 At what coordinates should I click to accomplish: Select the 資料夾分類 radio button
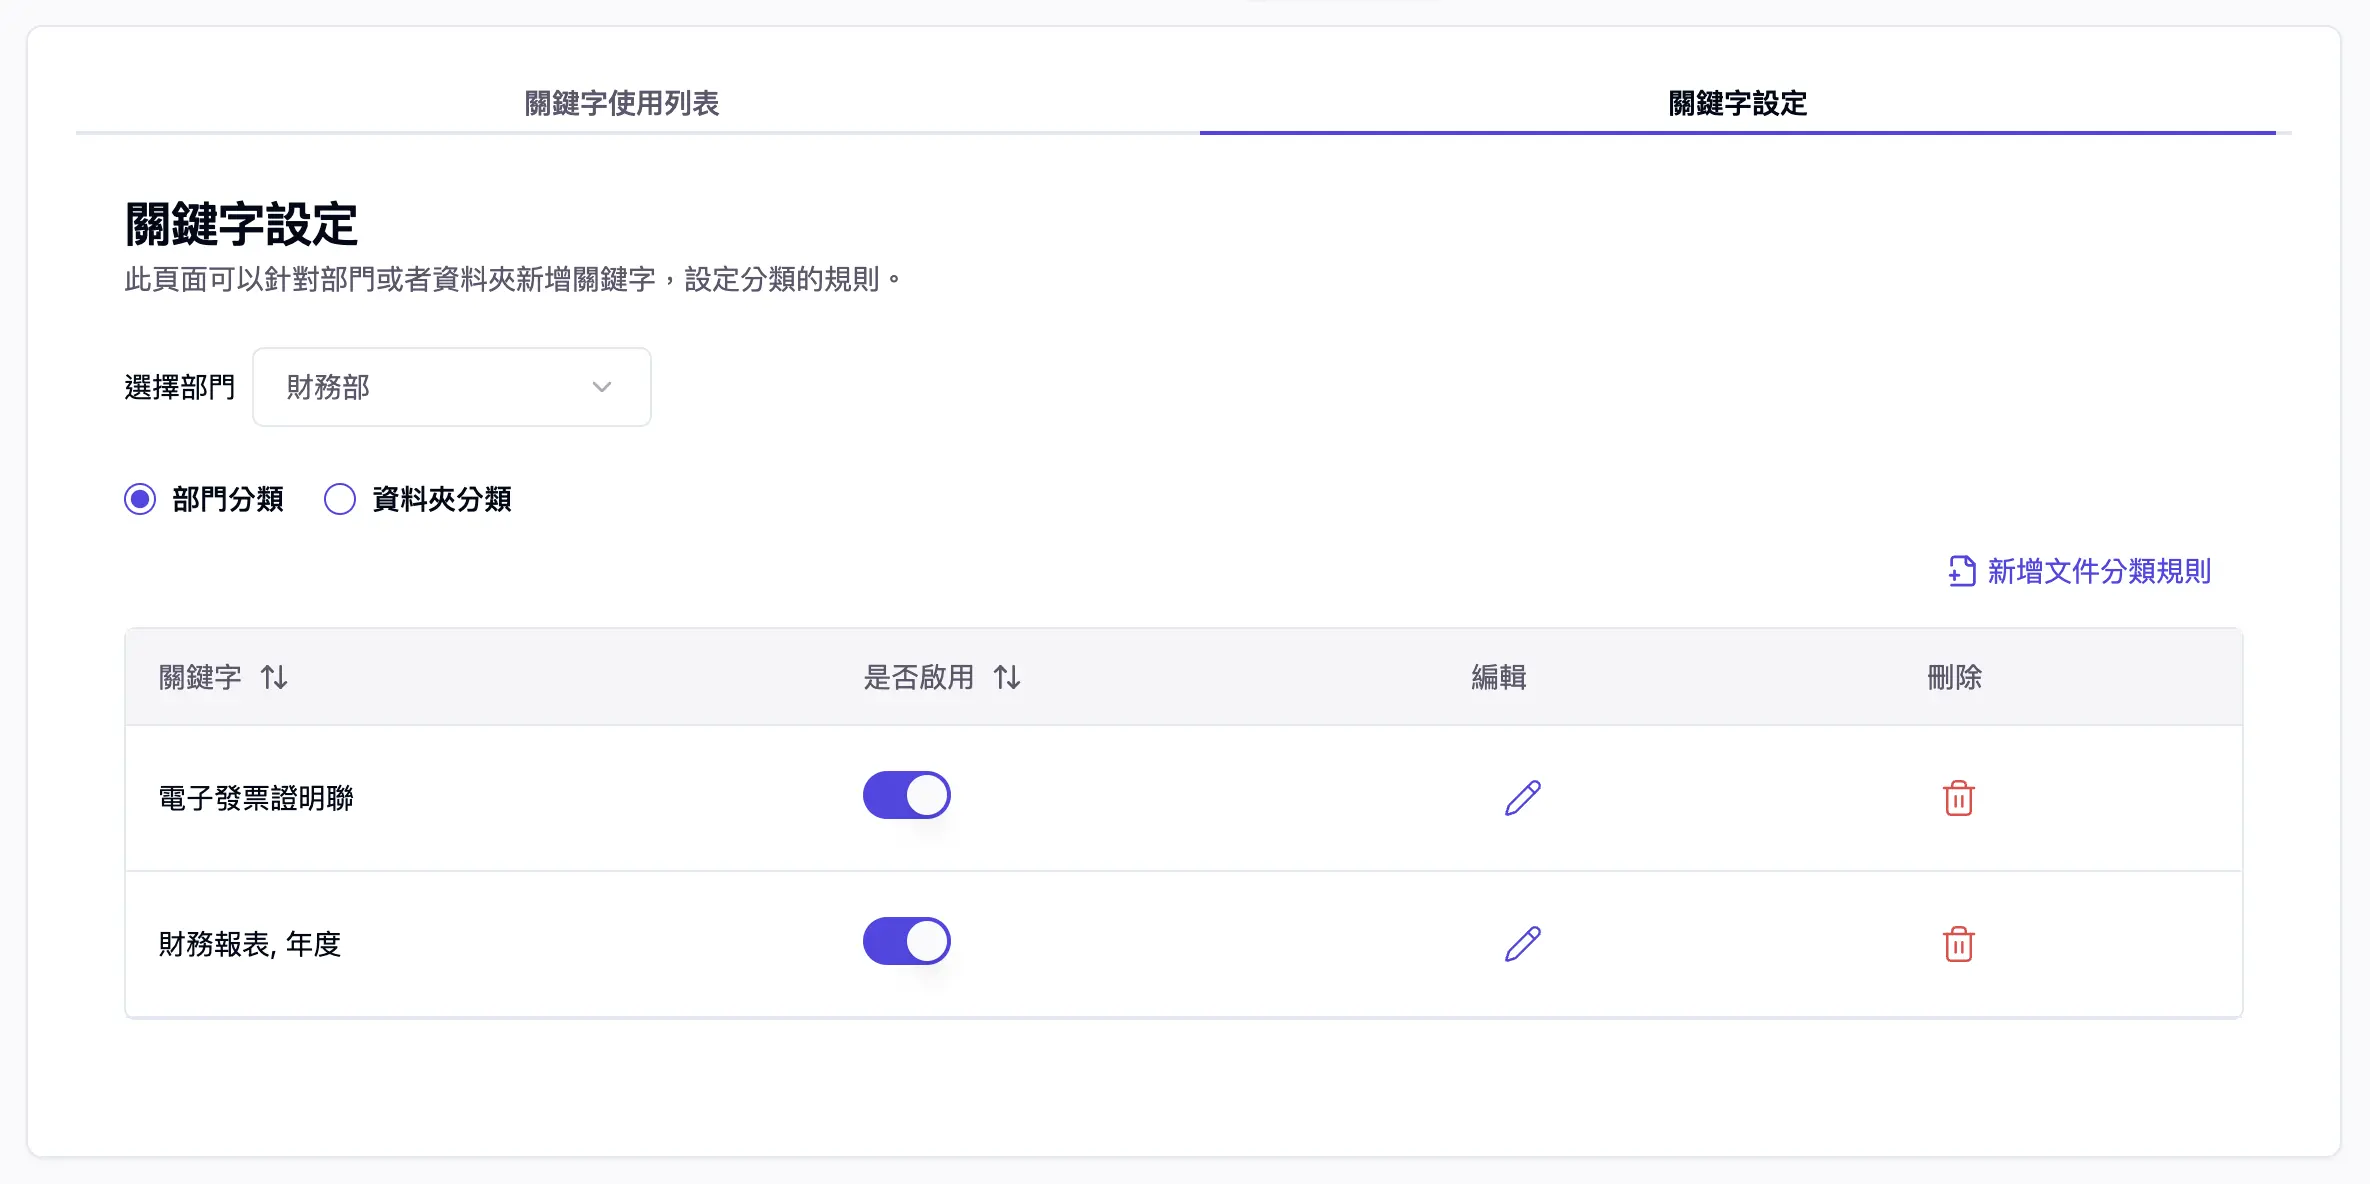coord(339,498)
